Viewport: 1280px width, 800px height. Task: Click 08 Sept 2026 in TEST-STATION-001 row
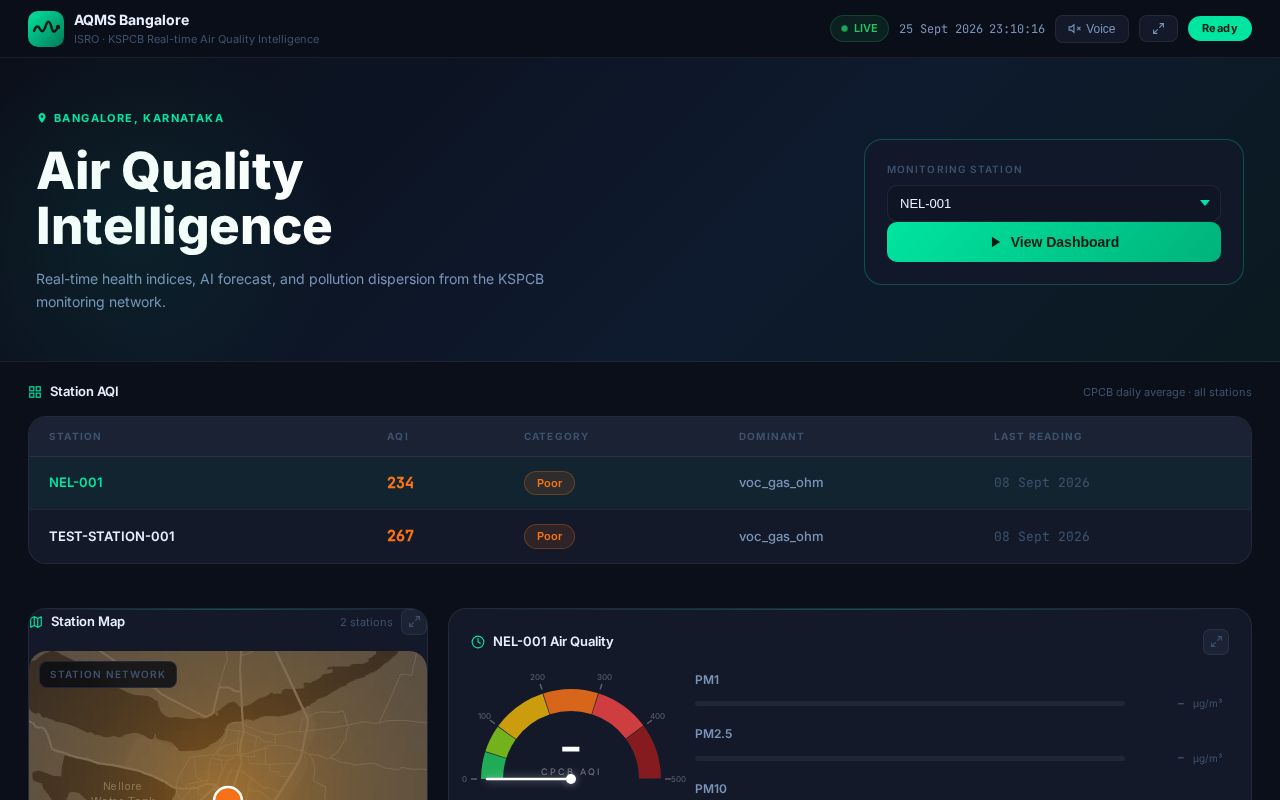pyautogui.click(x=1042, y=537)
